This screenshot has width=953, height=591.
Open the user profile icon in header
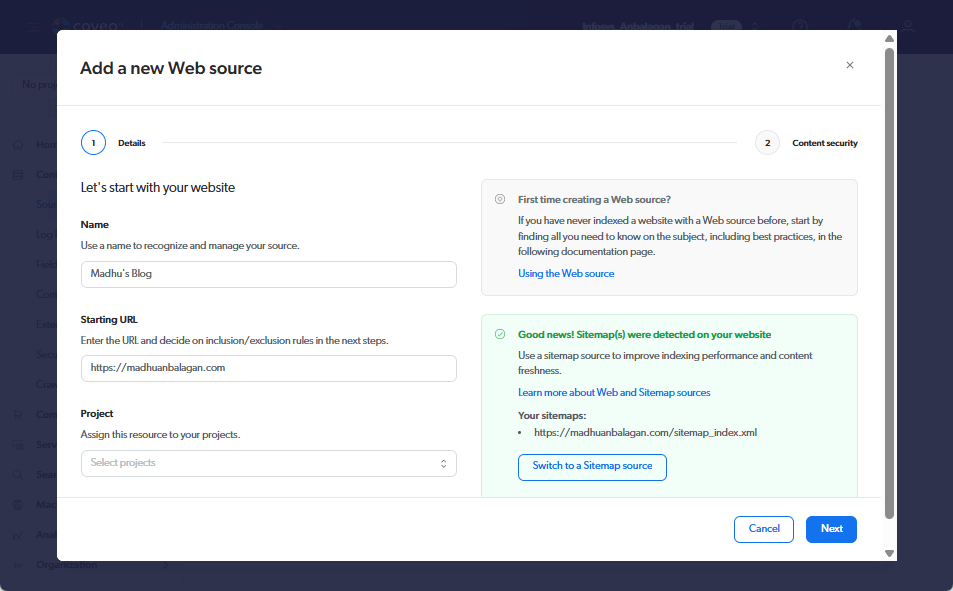point(908,26)
